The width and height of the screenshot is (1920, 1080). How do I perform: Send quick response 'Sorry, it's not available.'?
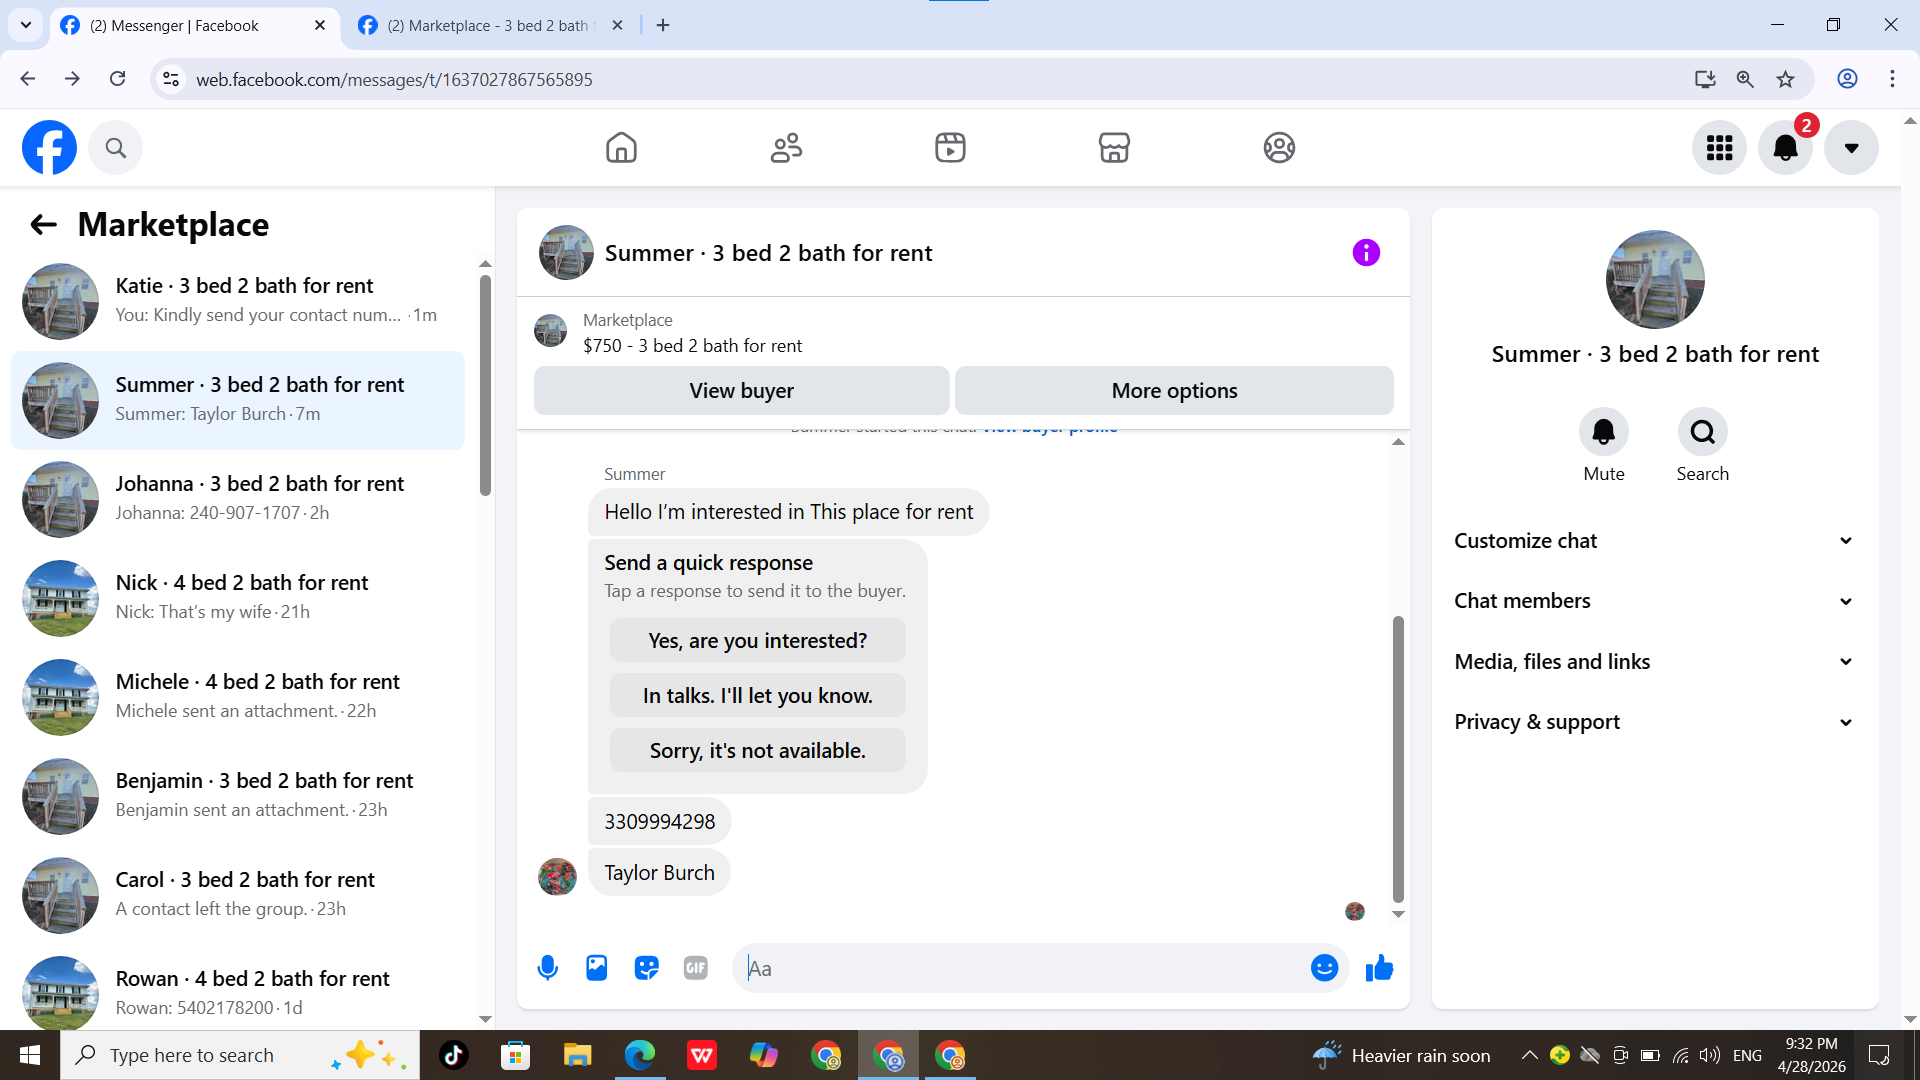(x=757, y=751)
